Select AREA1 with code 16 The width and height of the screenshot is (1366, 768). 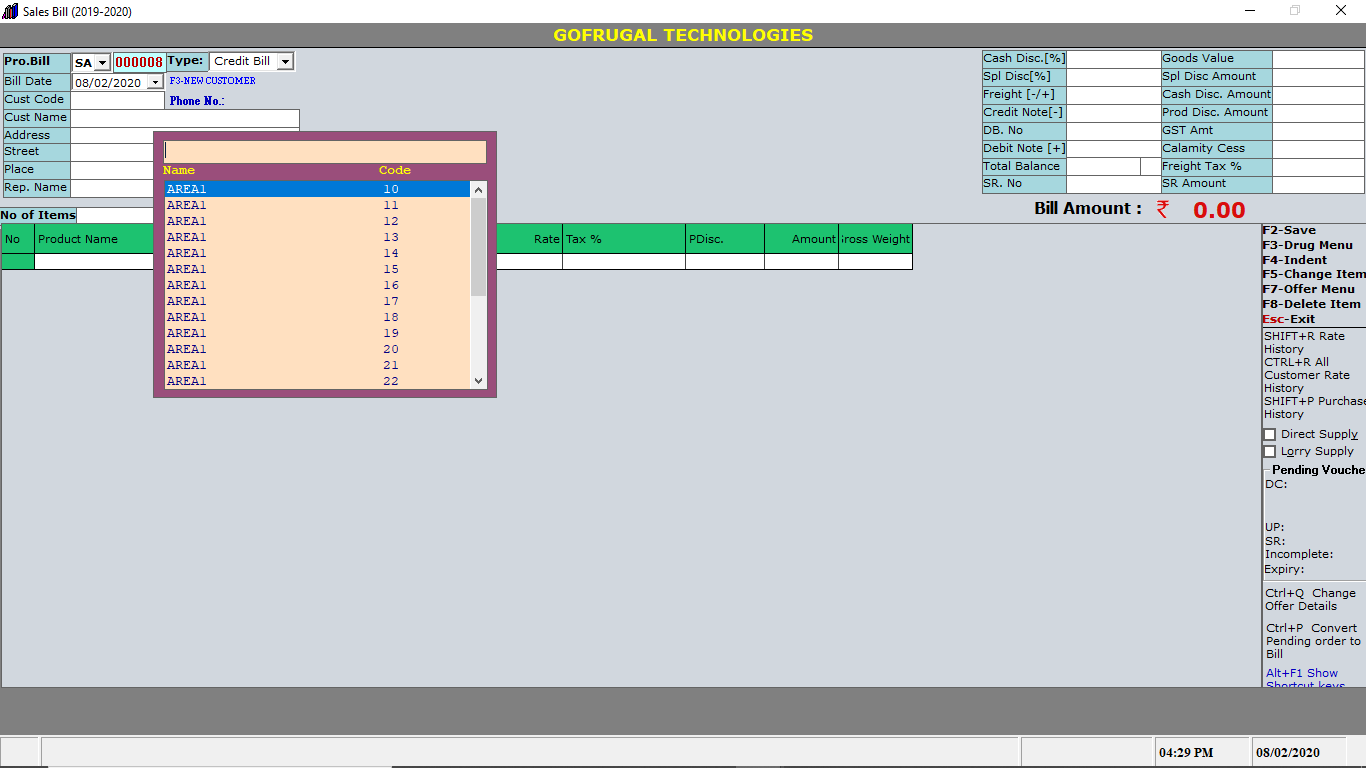point(317,285)
